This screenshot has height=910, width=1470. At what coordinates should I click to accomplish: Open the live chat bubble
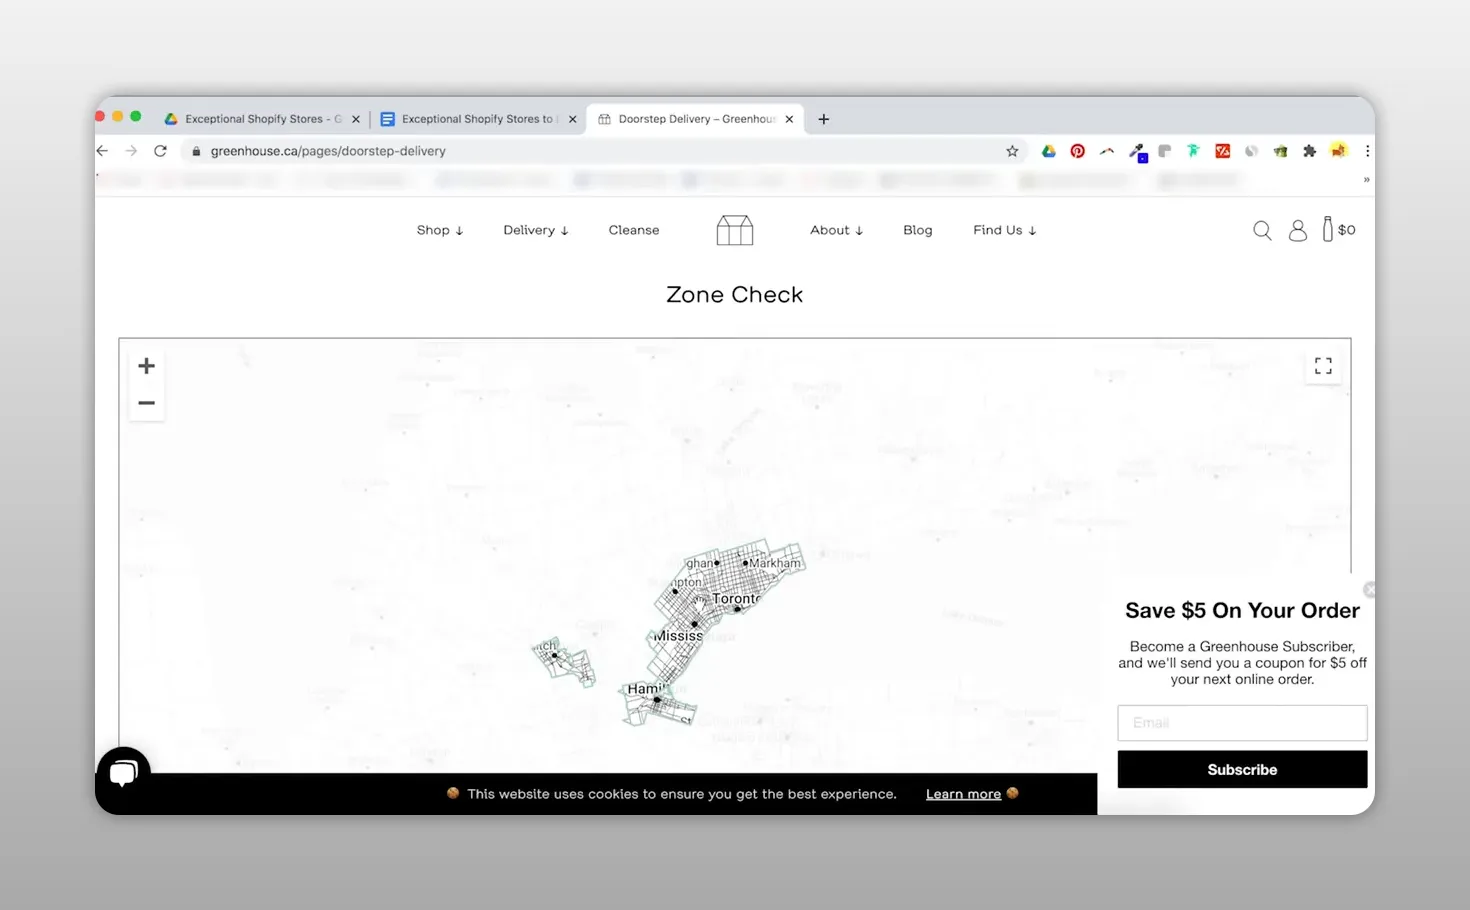click(124, 773)
